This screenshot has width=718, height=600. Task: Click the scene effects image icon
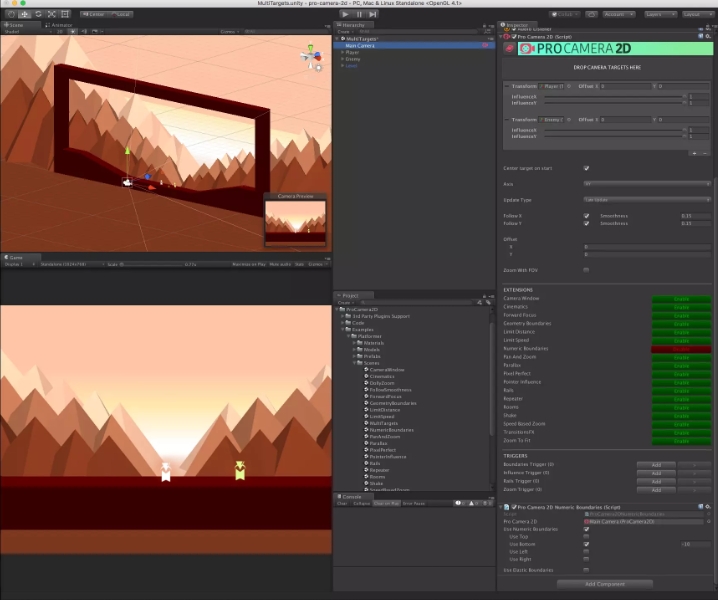pyautogui.click(x=95, y=32)
